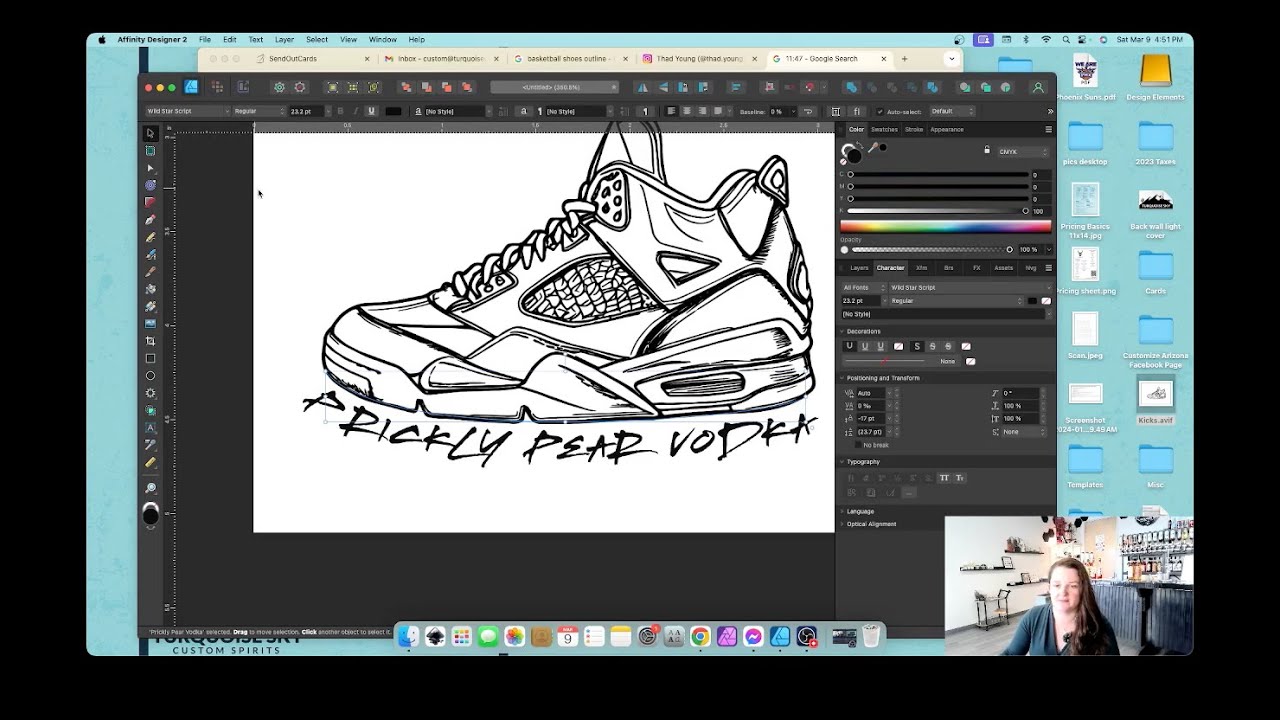The height and width of the screenshot is (720, 1280).
Task: Switch to Pixel Persona icon
Action: click(217, 87)
